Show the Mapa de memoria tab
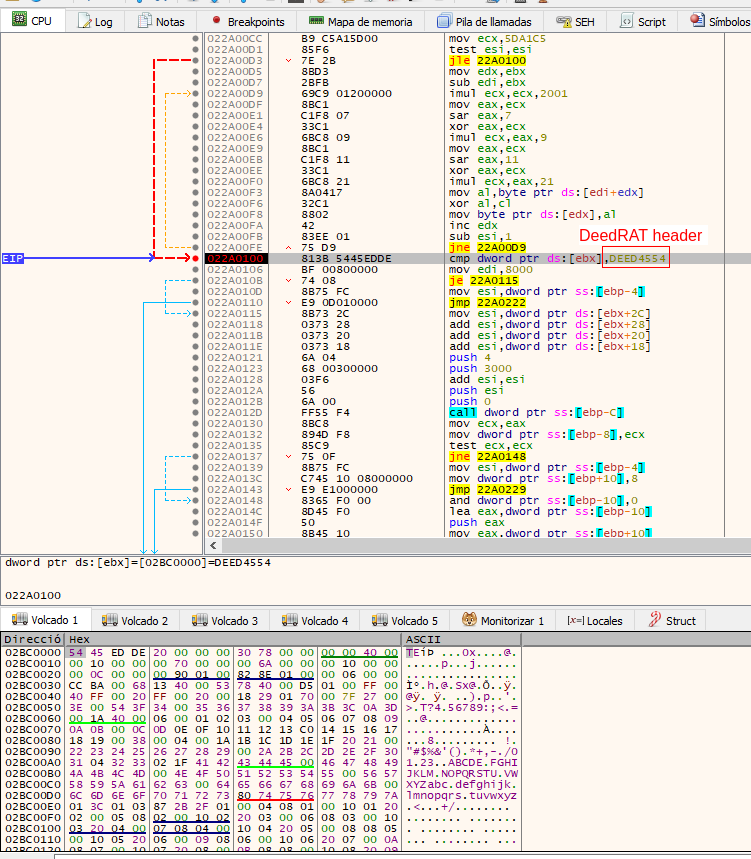Screen dimensions: 751x859 click(361, 21)
